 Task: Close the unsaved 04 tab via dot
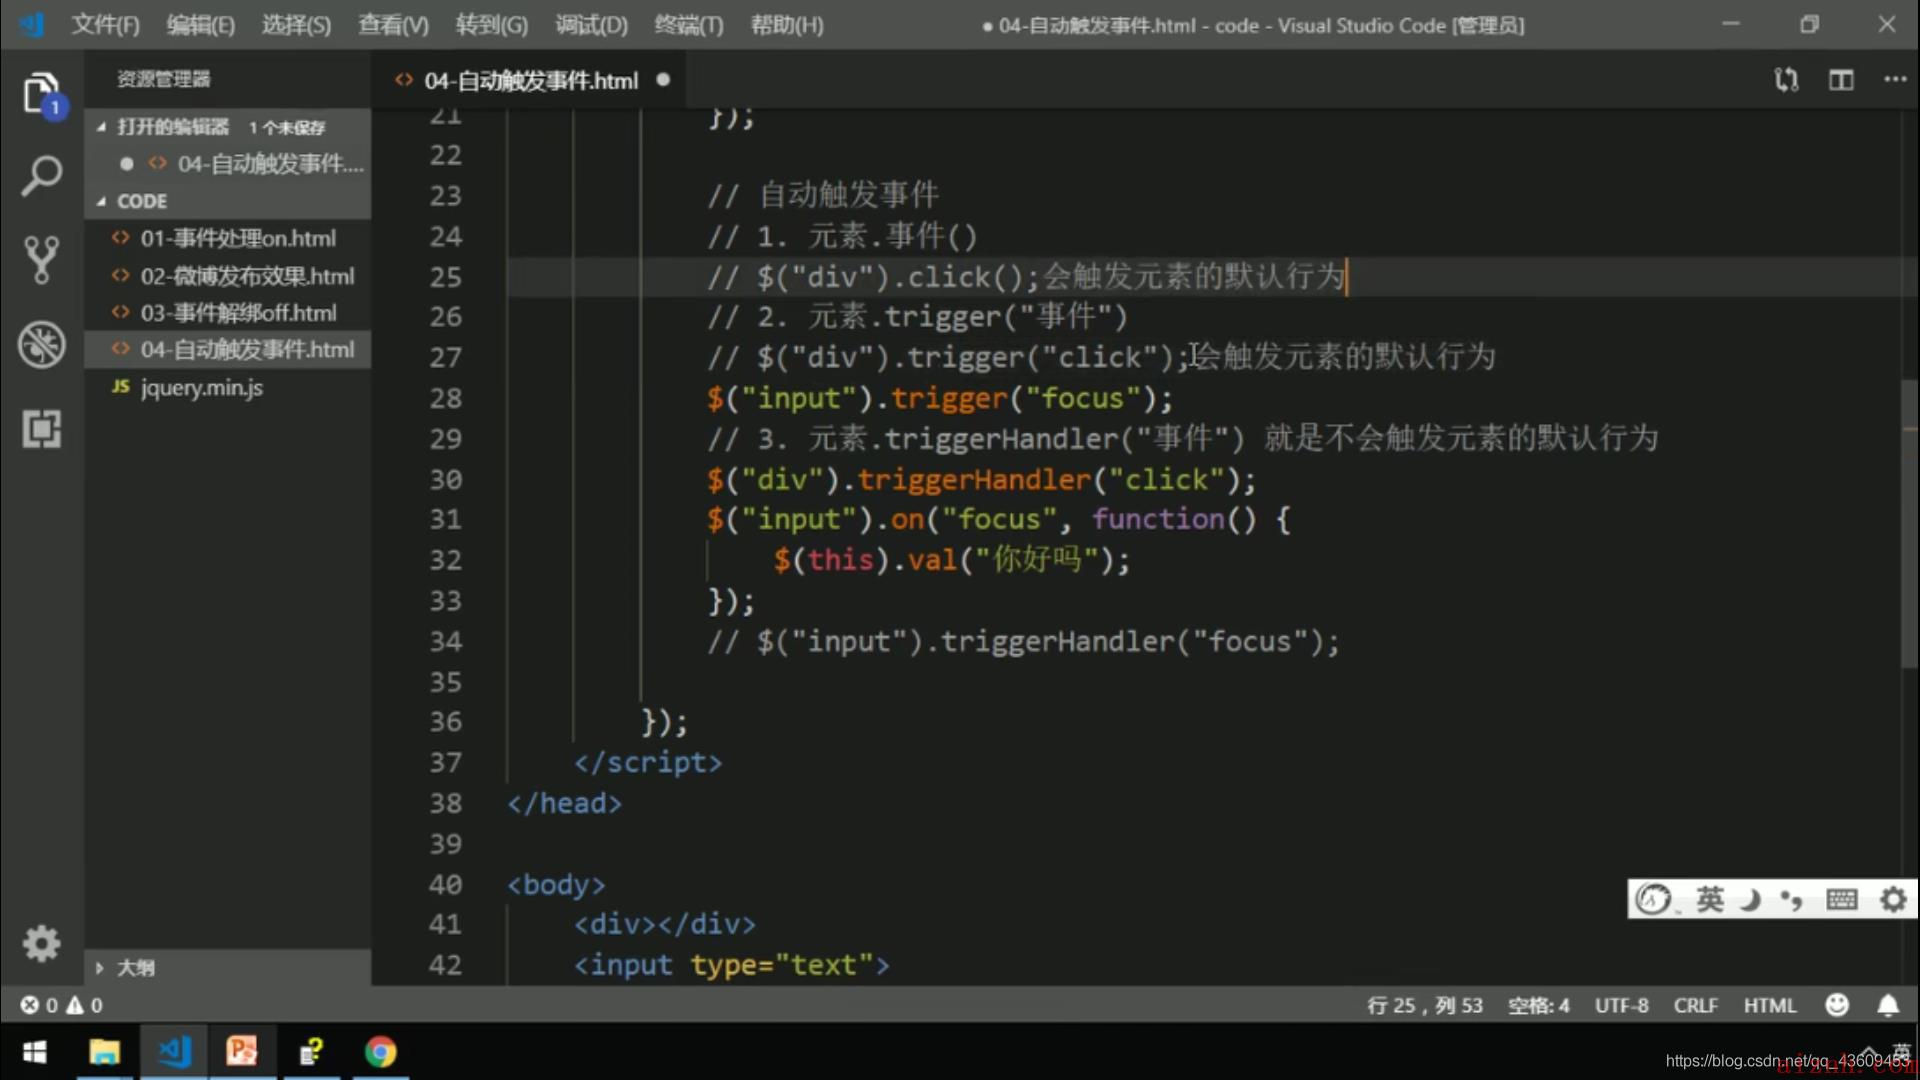click(663, 80)
